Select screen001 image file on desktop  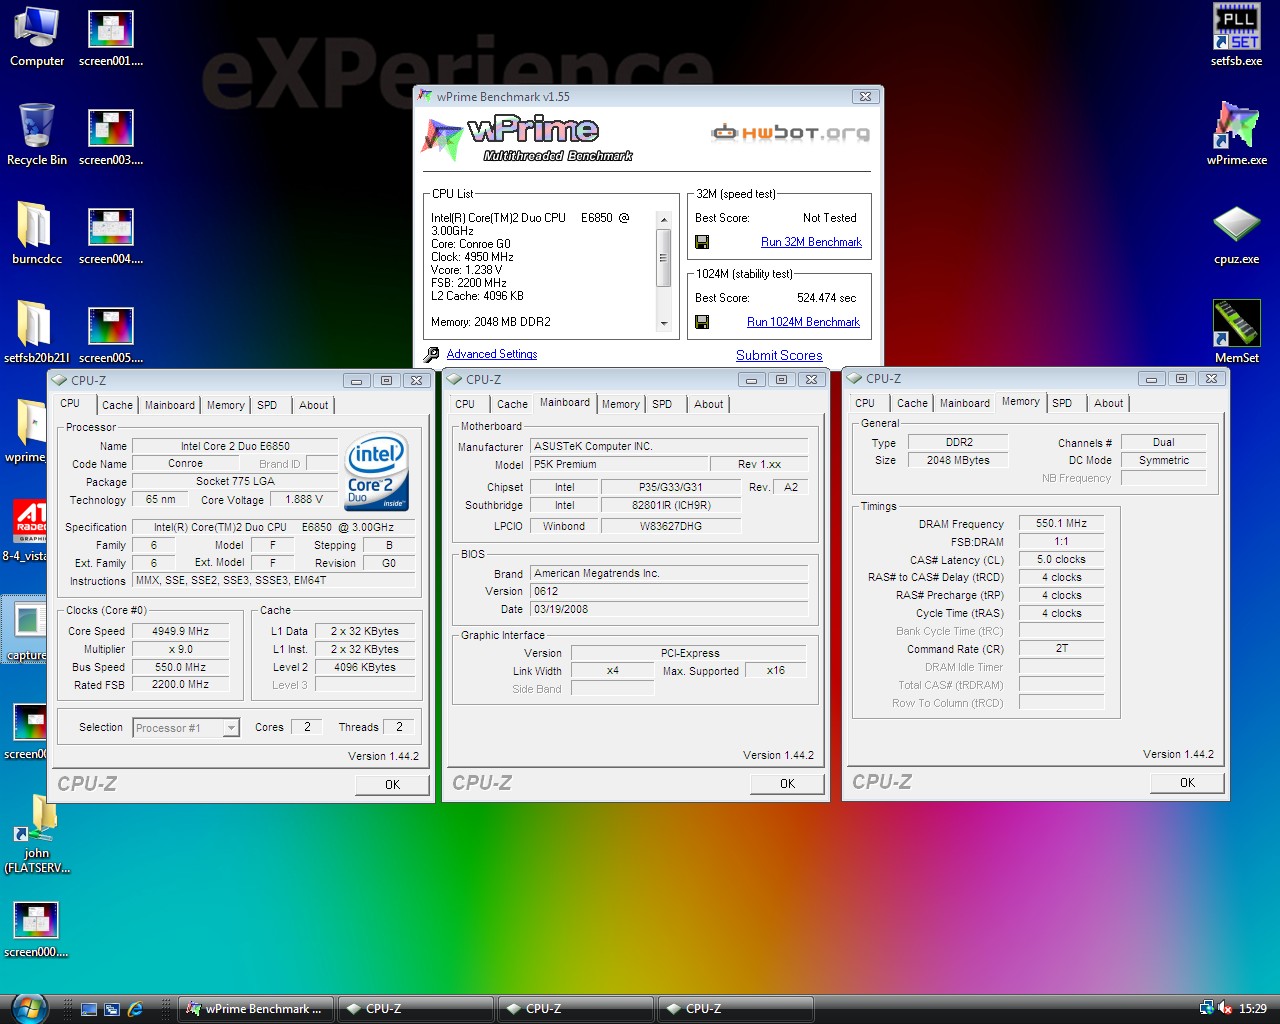tap(111, 37)
